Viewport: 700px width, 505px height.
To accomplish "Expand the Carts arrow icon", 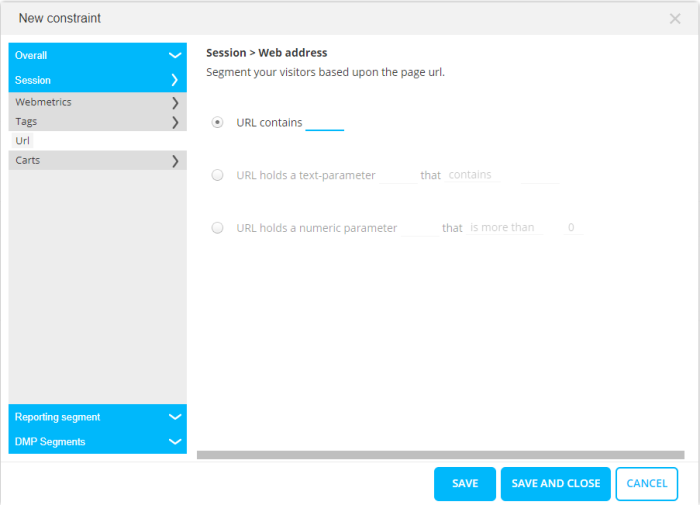I will tap(175, 160).
